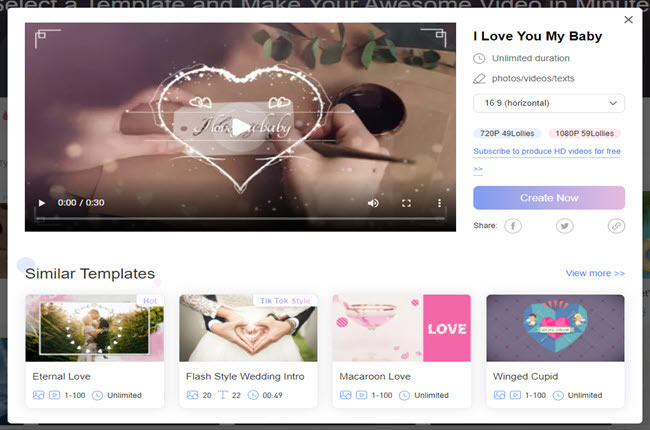Click the Eternal Love title text
The image size is (650, 430).
click(x=61, y=377)
